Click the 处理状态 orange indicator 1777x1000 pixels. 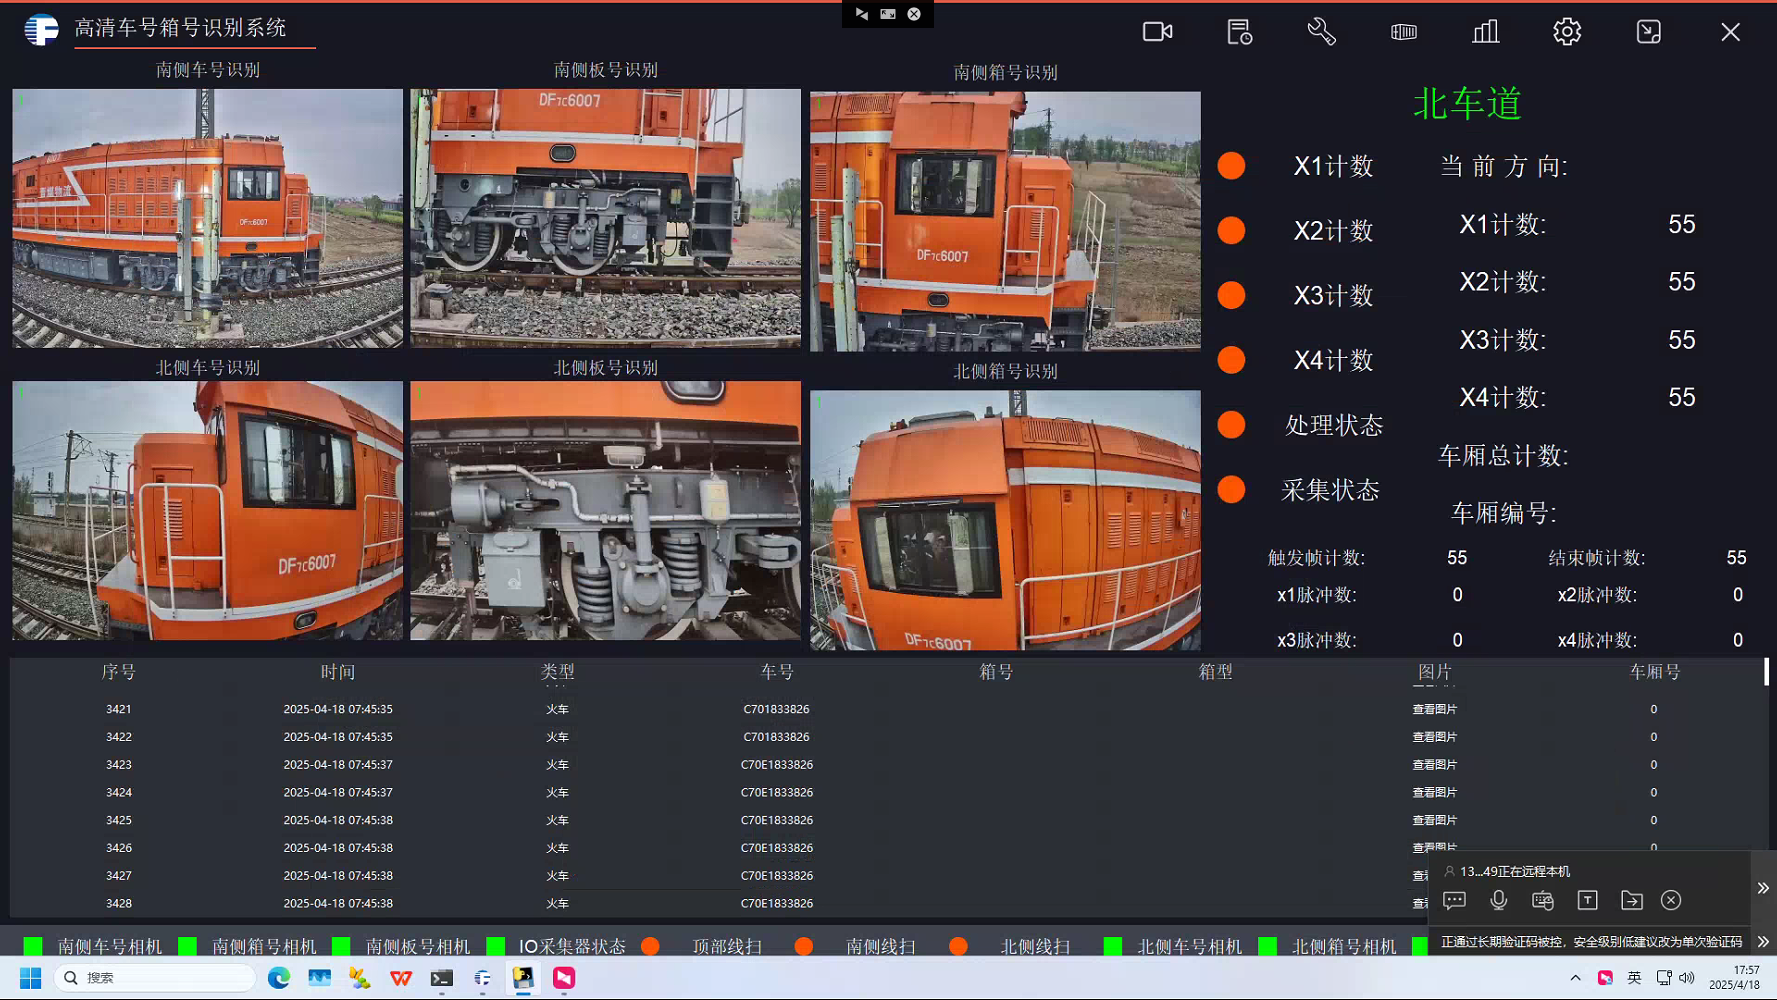(x=1231, y=425)
